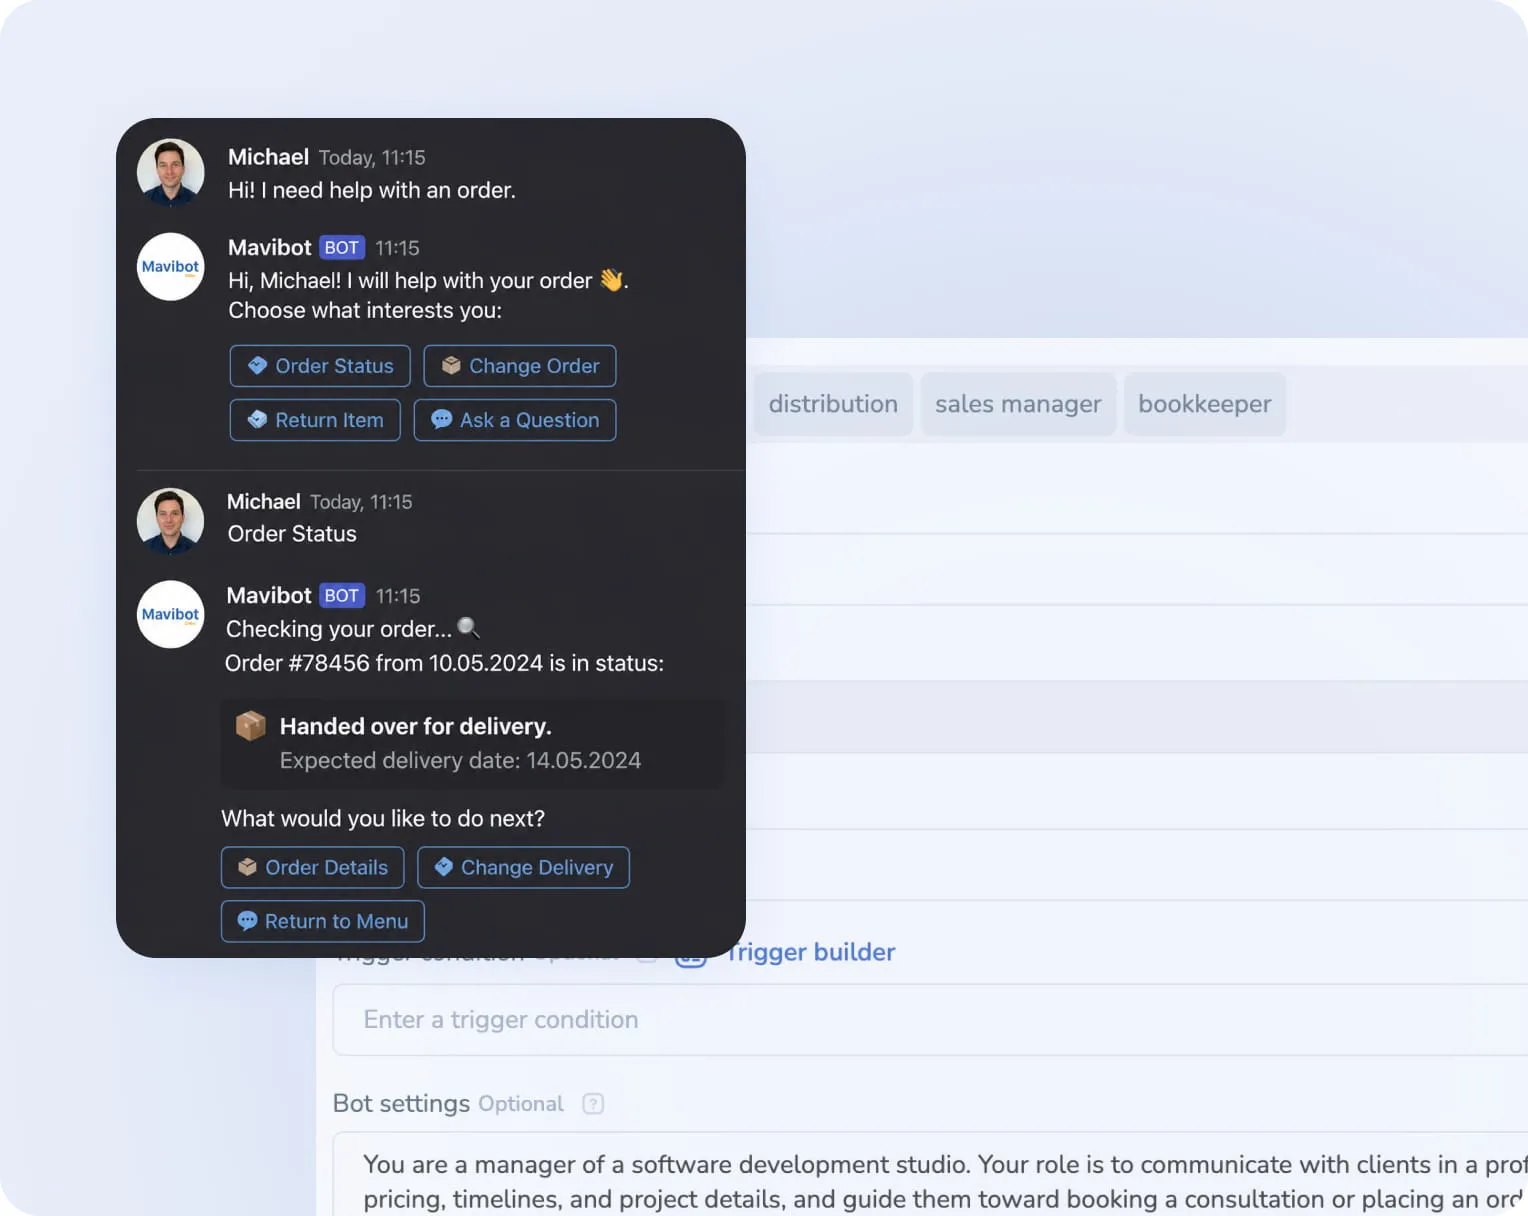Click the 'Bot settings' label
This screenshot has width=1528, height=1216.
point(401,1103)
